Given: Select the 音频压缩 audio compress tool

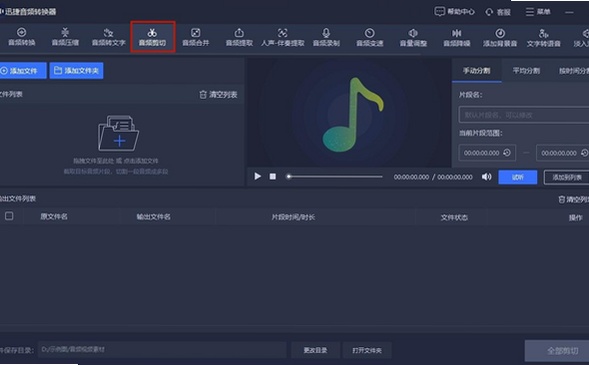Looking at the screenshot, I should 65,37.
